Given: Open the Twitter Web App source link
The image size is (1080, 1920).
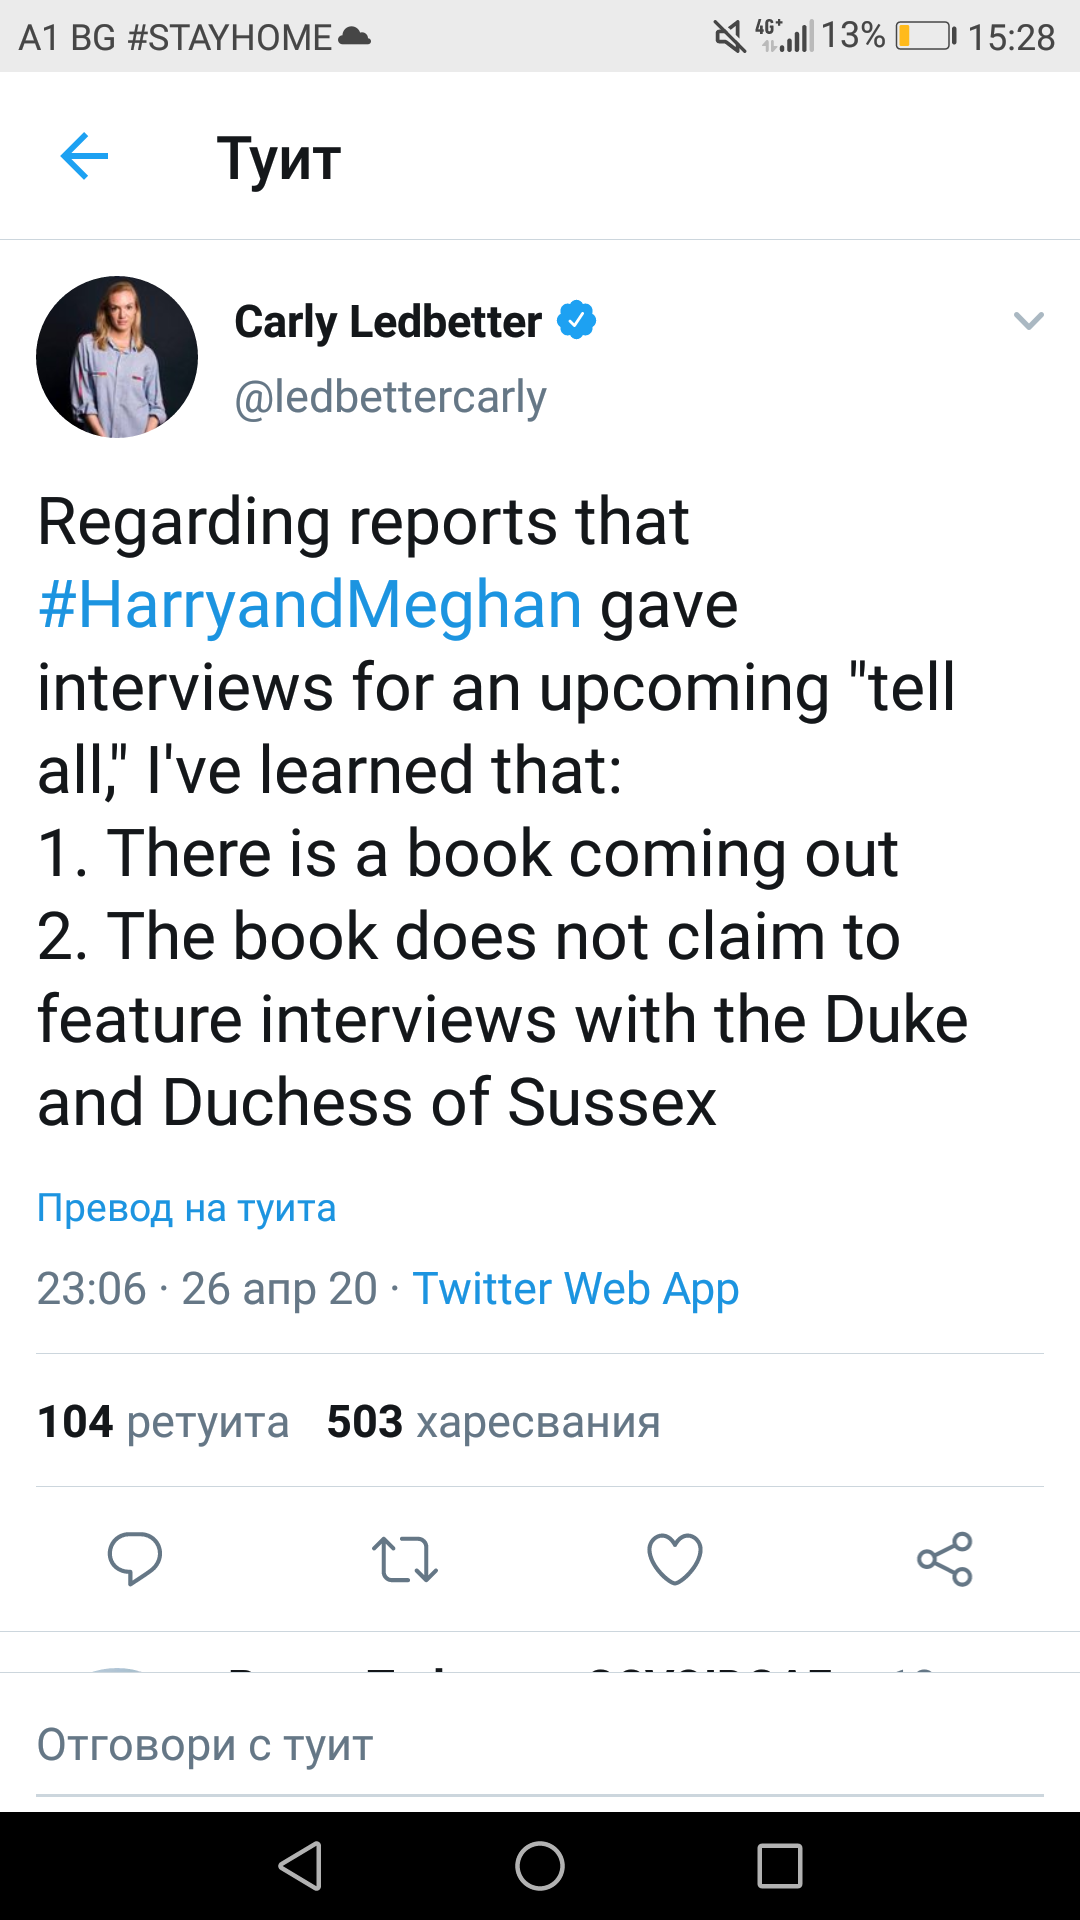Looking at the screenshot, I should [576, 1288].
